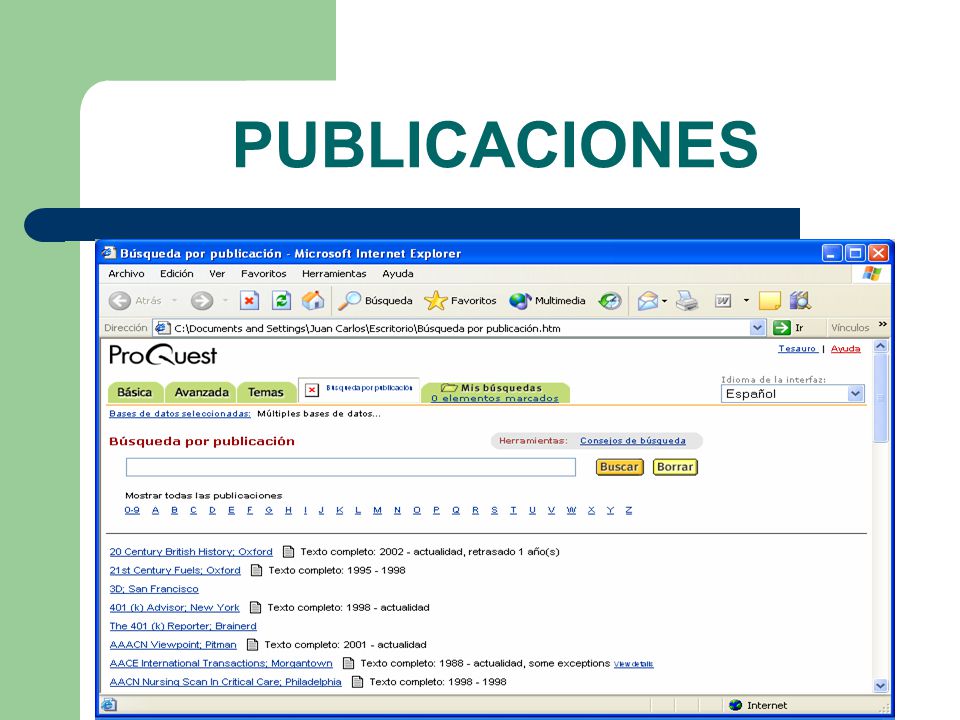Click Bases de datos seleccionadas link
The height and width of the screenshot is (720, 960).
tap(179, 414)
